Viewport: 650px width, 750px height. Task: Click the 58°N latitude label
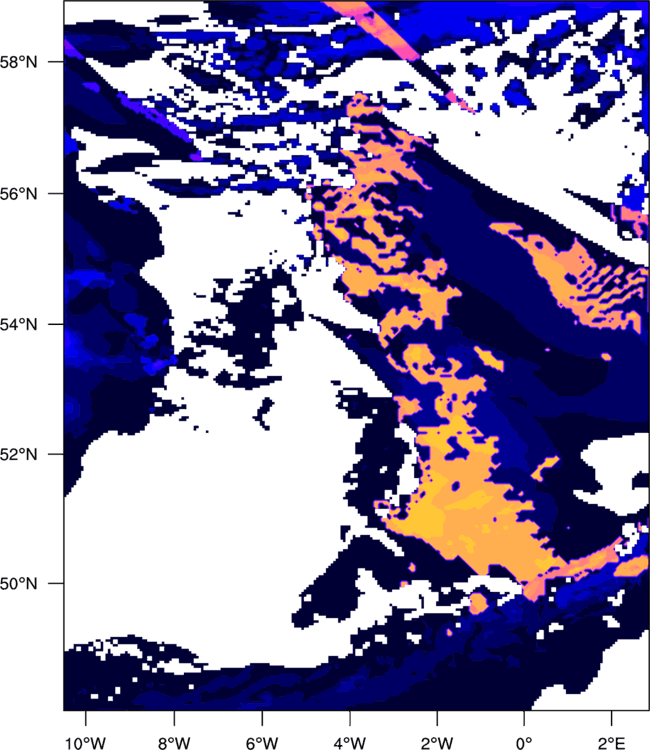coord(18,62)
